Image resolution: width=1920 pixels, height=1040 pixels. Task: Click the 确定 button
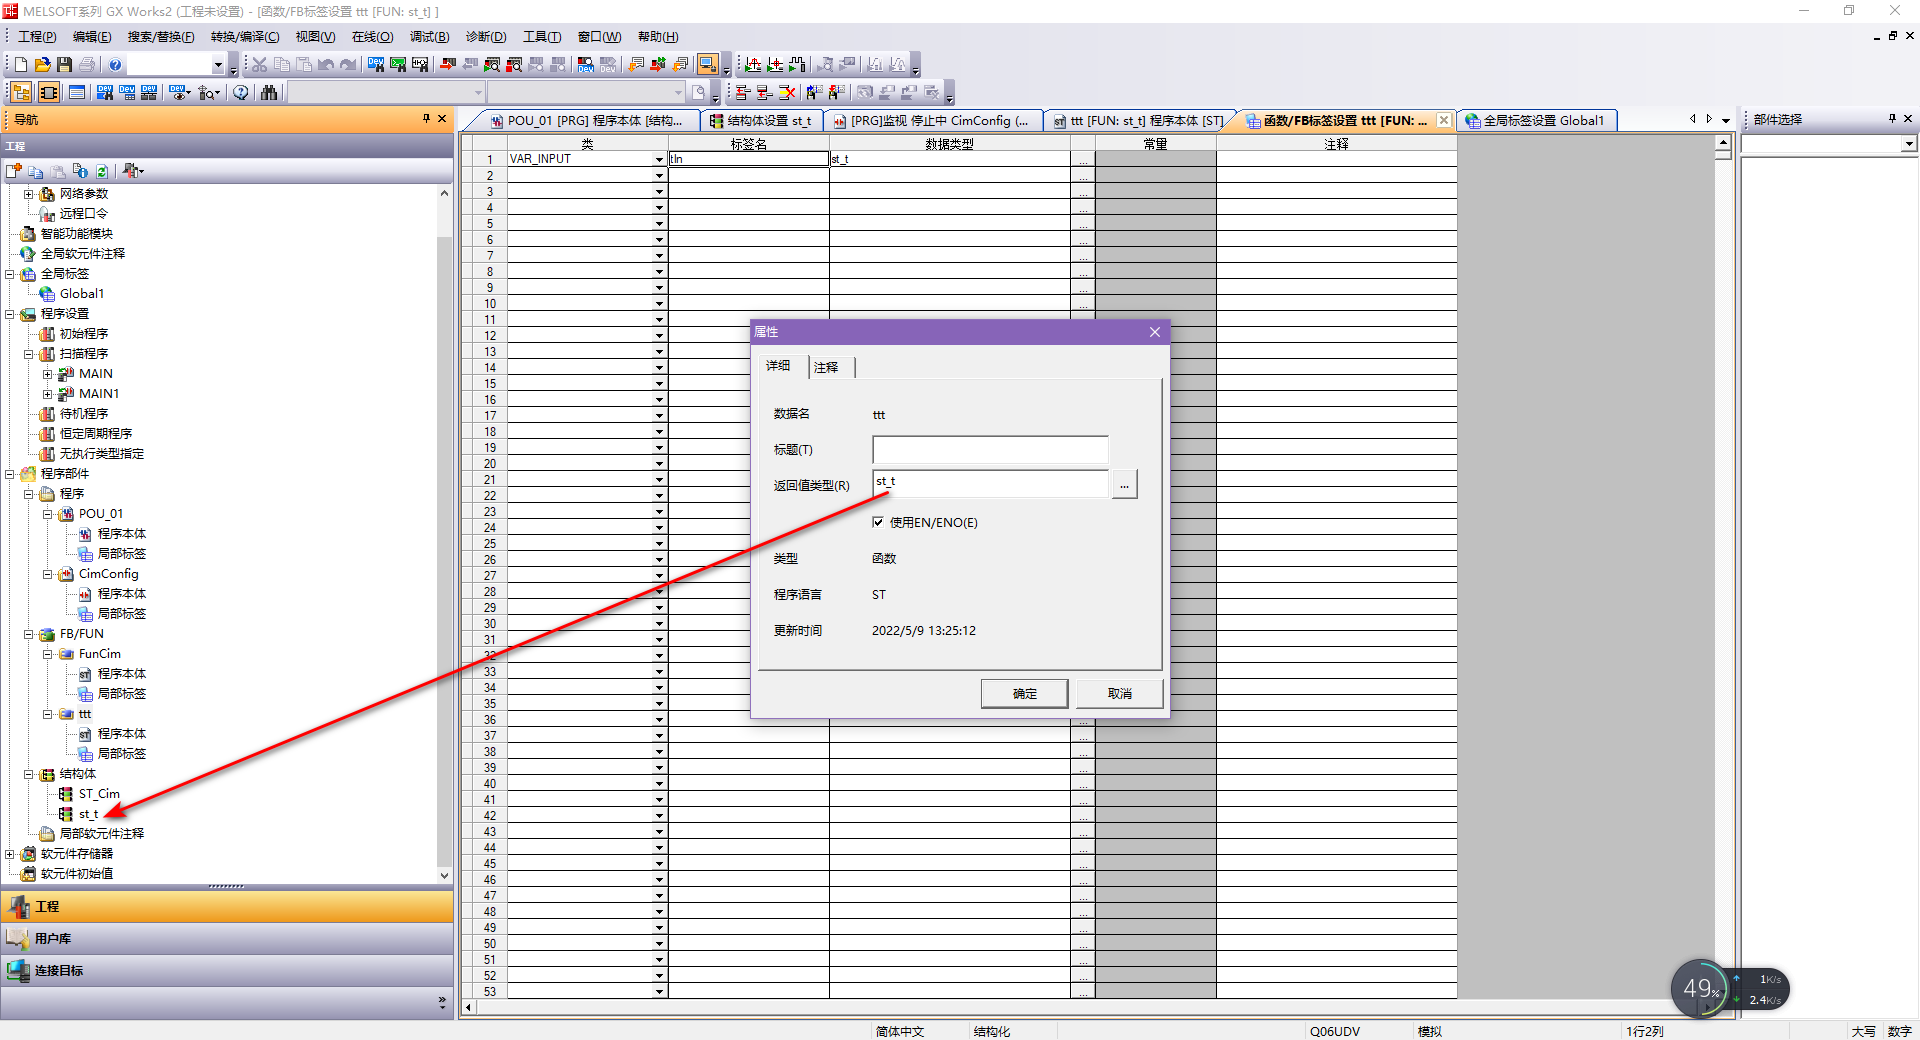tap(1024, 693)
